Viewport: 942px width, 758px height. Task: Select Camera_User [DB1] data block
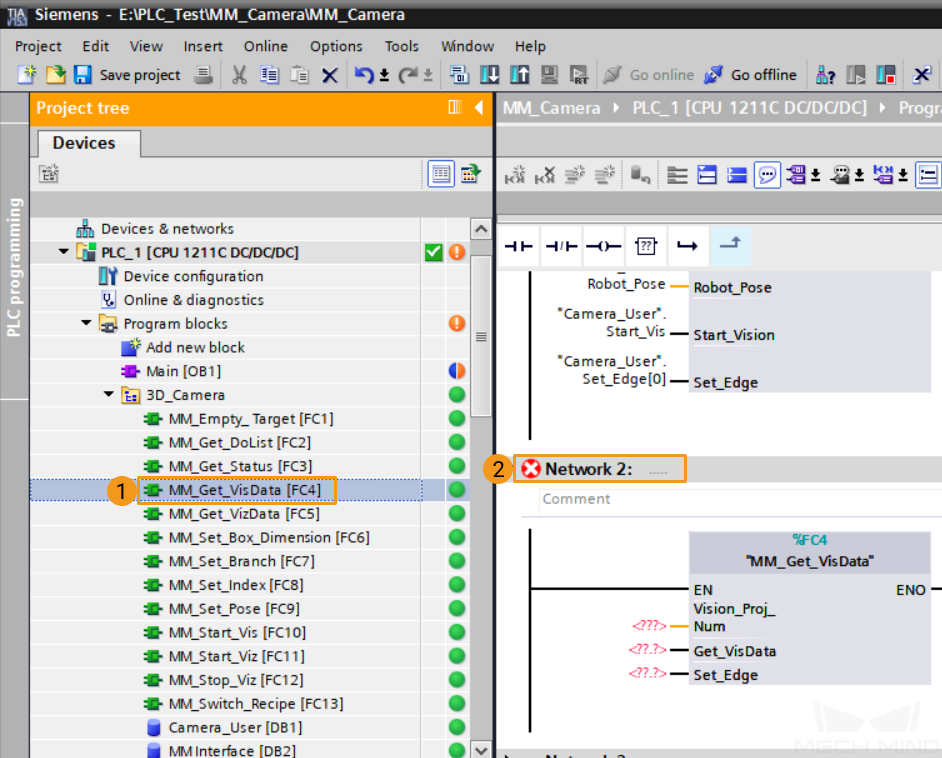(x=235, y=727)
